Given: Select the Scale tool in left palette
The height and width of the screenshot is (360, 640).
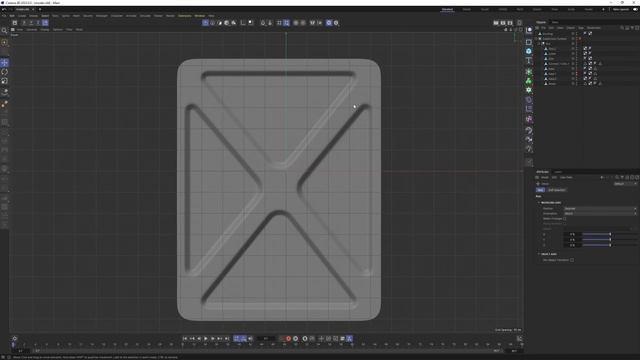Looking at the screenshot, I should pos(4,81).
